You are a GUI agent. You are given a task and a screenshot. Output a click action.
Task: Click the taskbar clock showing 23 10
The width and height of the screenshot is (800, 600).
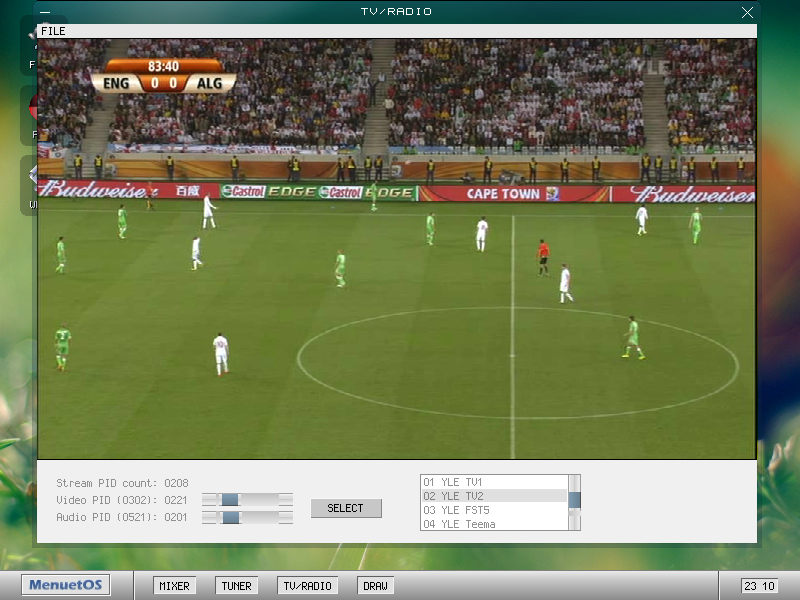click(x=759, y=586)
